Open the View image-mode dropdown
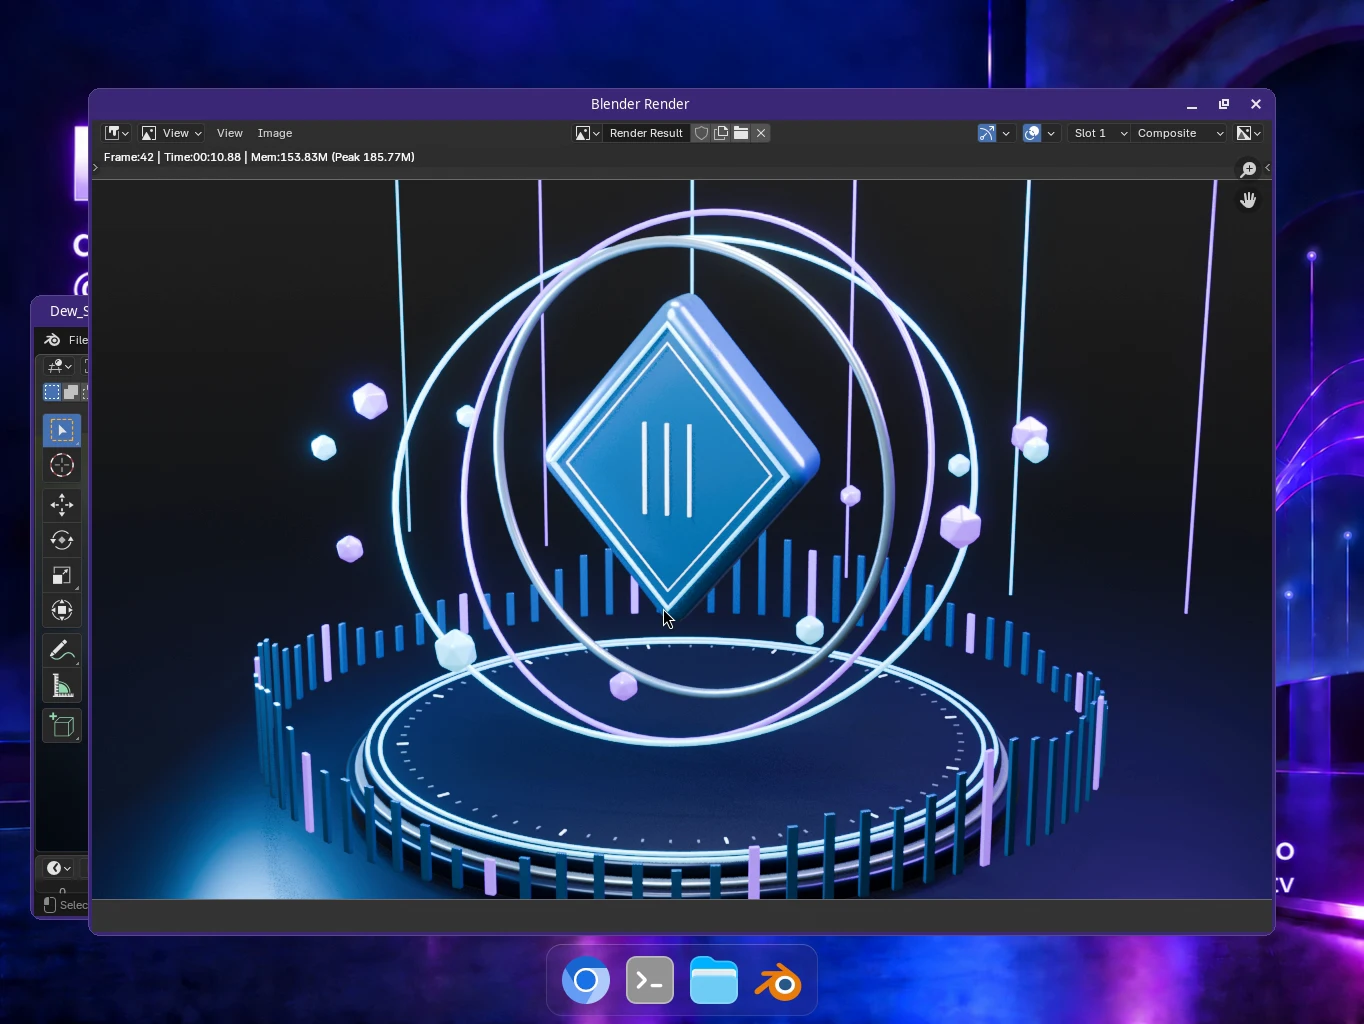1364x1024 pixels. [x=171, y=133]
